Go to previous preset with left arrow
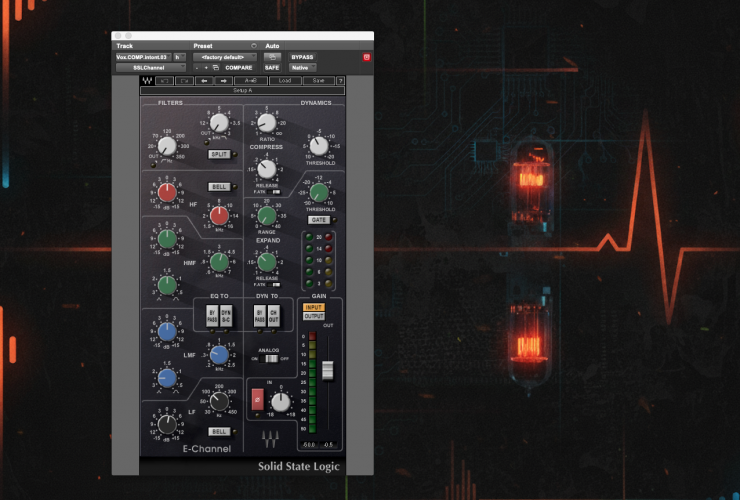The width and height of the screenshot is (740, 500). click(204, 81)
